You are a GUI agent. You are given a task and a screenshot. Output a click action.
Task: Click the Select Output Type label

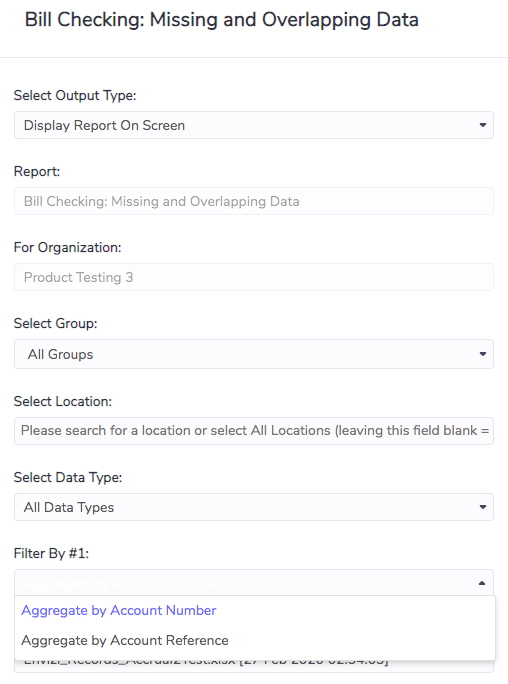coord(75,95)
